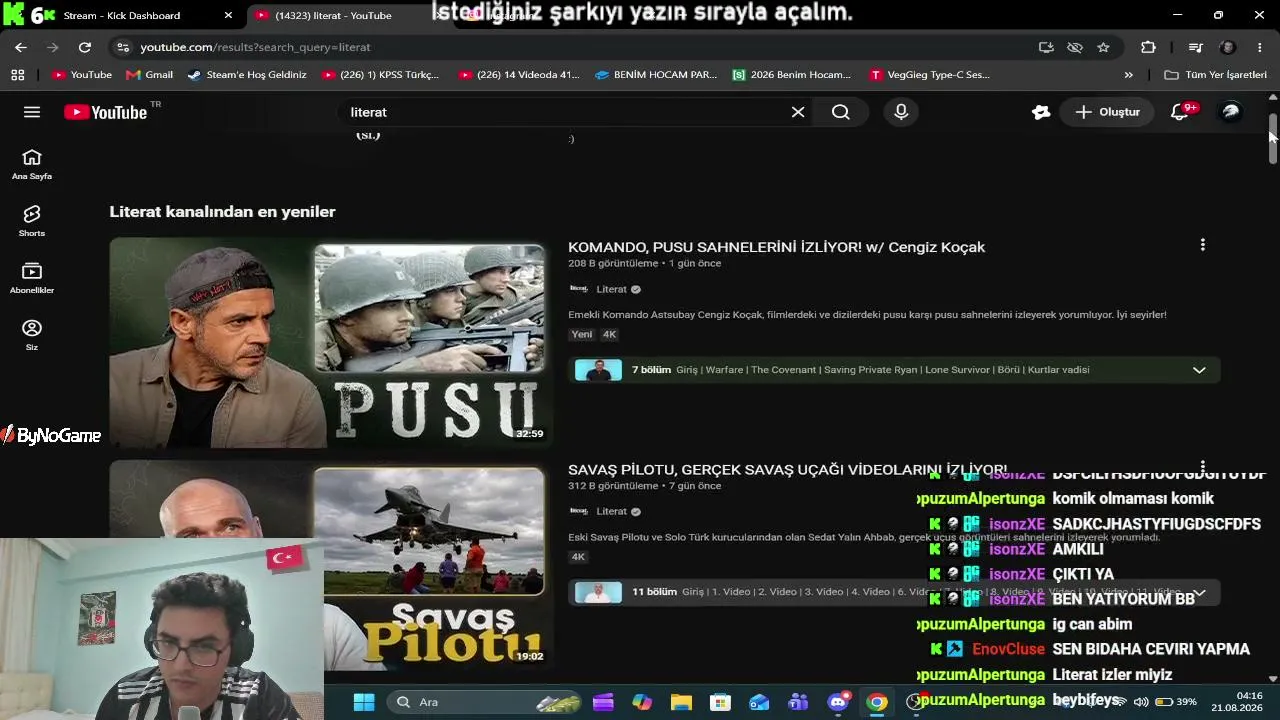
Task: Clear the 'literat' search query
Action: coord(798,112)
